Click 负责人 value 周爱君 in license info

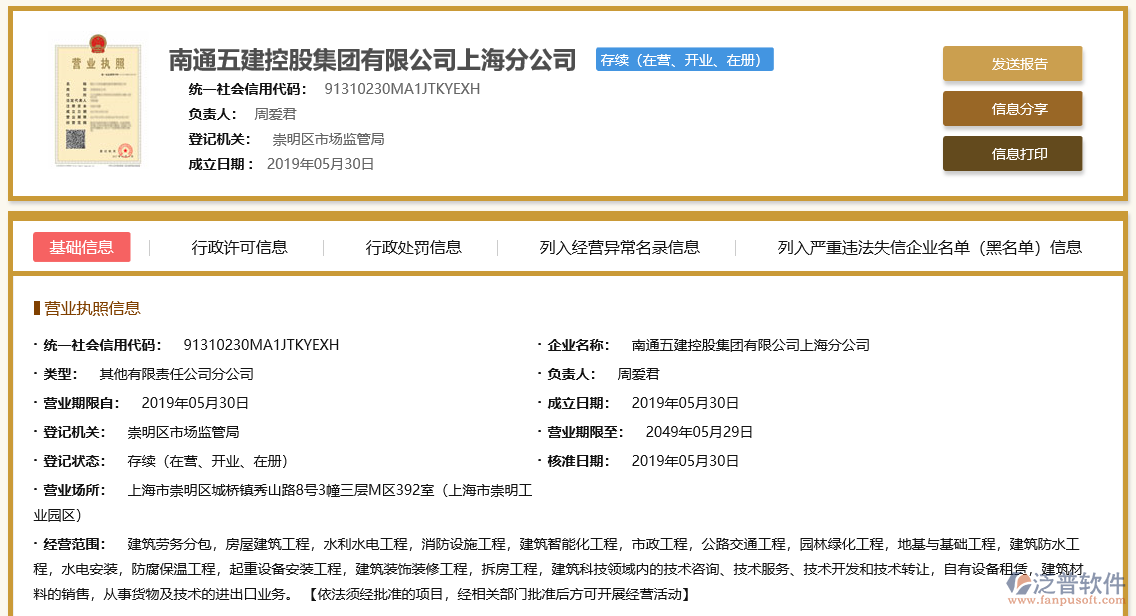(638, 374)
